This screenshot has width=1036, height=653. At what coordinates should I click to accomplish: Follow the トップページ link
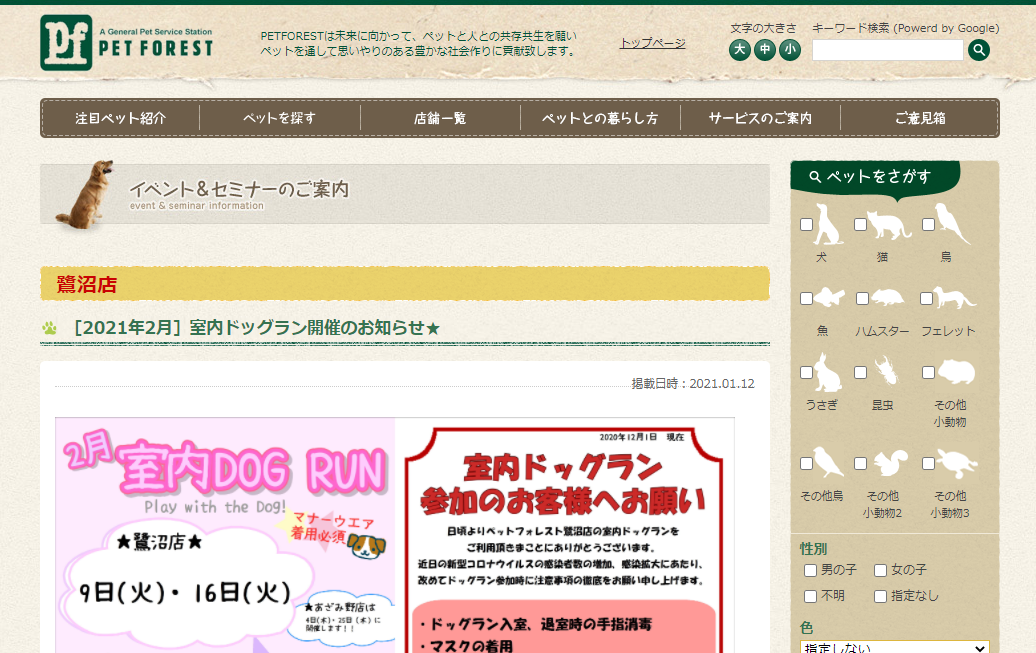pos(652,43)
